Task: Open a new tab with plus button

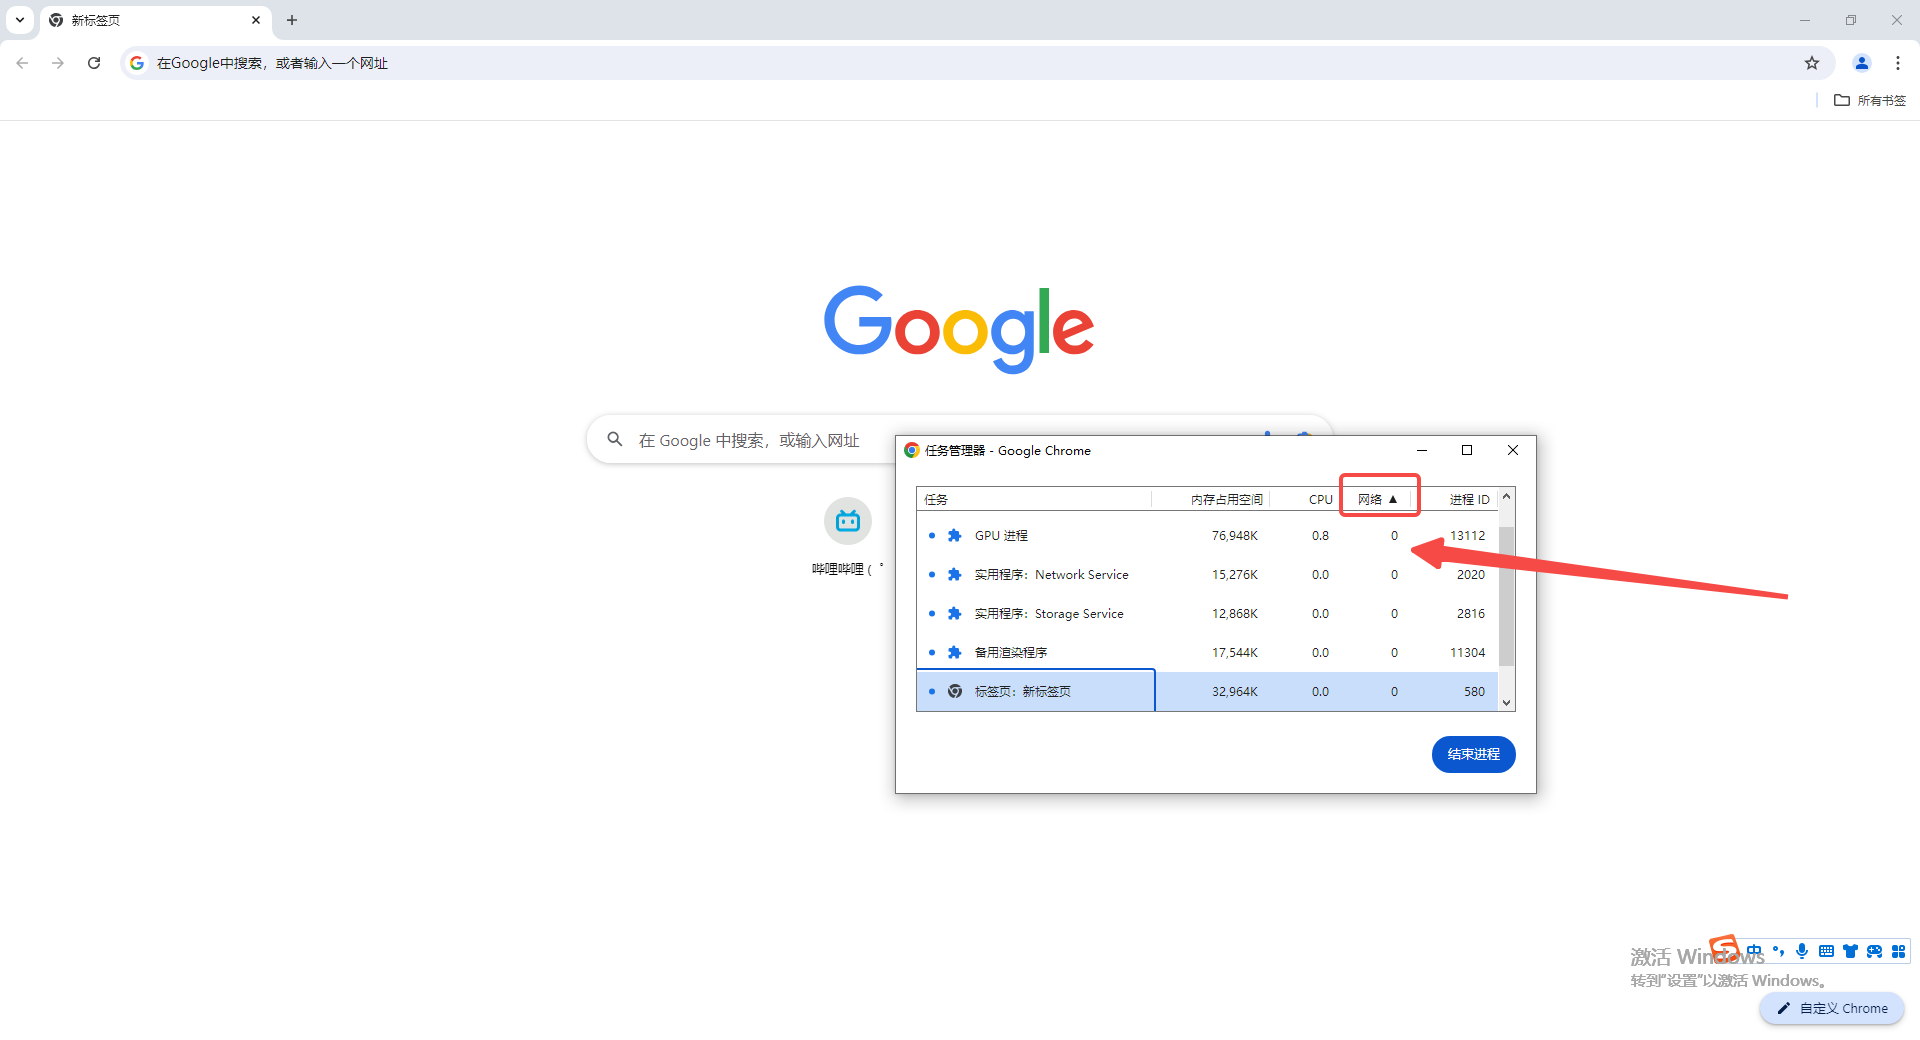Action: (292, 20)
